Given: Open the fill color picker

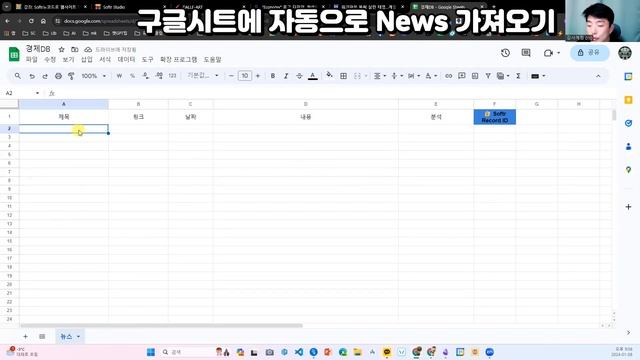Looking at the screenshot, I should click(x=329, y=75).
